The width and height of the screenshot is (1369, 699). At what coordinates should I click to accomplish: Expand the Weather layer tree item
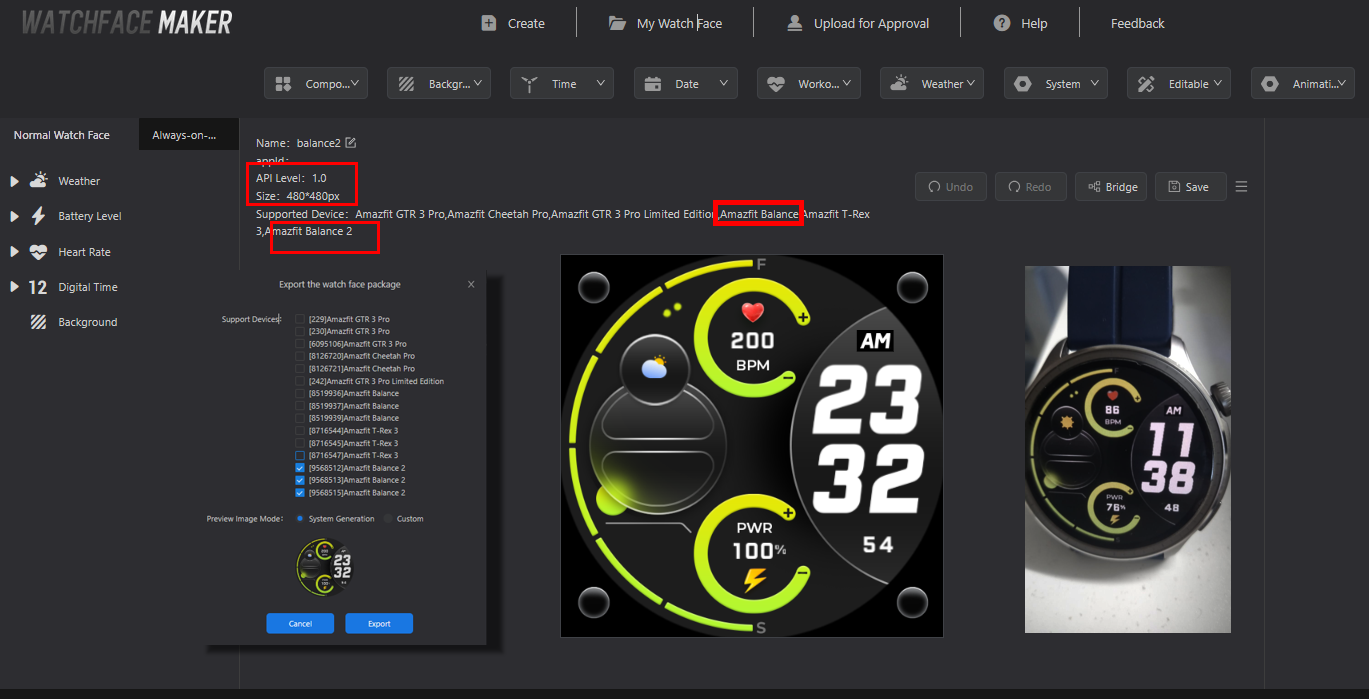click(x=14, y=181)
